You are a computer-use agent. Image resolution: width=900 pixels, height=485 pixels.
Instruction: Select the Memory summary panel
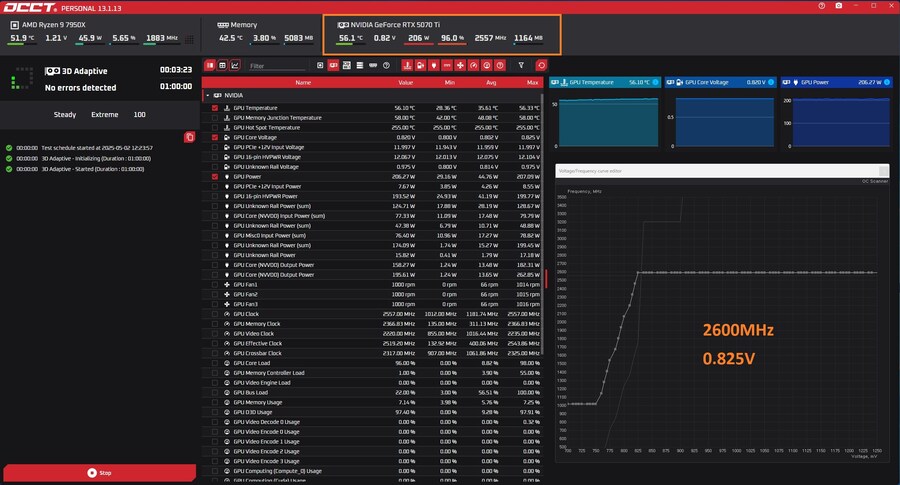[x=266, y=31]
